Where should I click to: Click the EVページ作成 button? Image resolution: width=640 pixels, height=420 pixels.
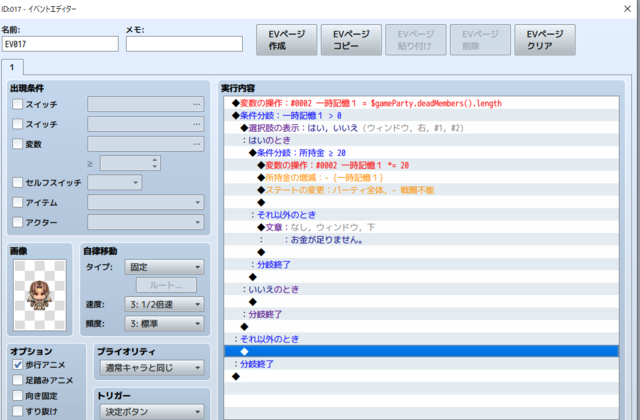tap(287, 40)
